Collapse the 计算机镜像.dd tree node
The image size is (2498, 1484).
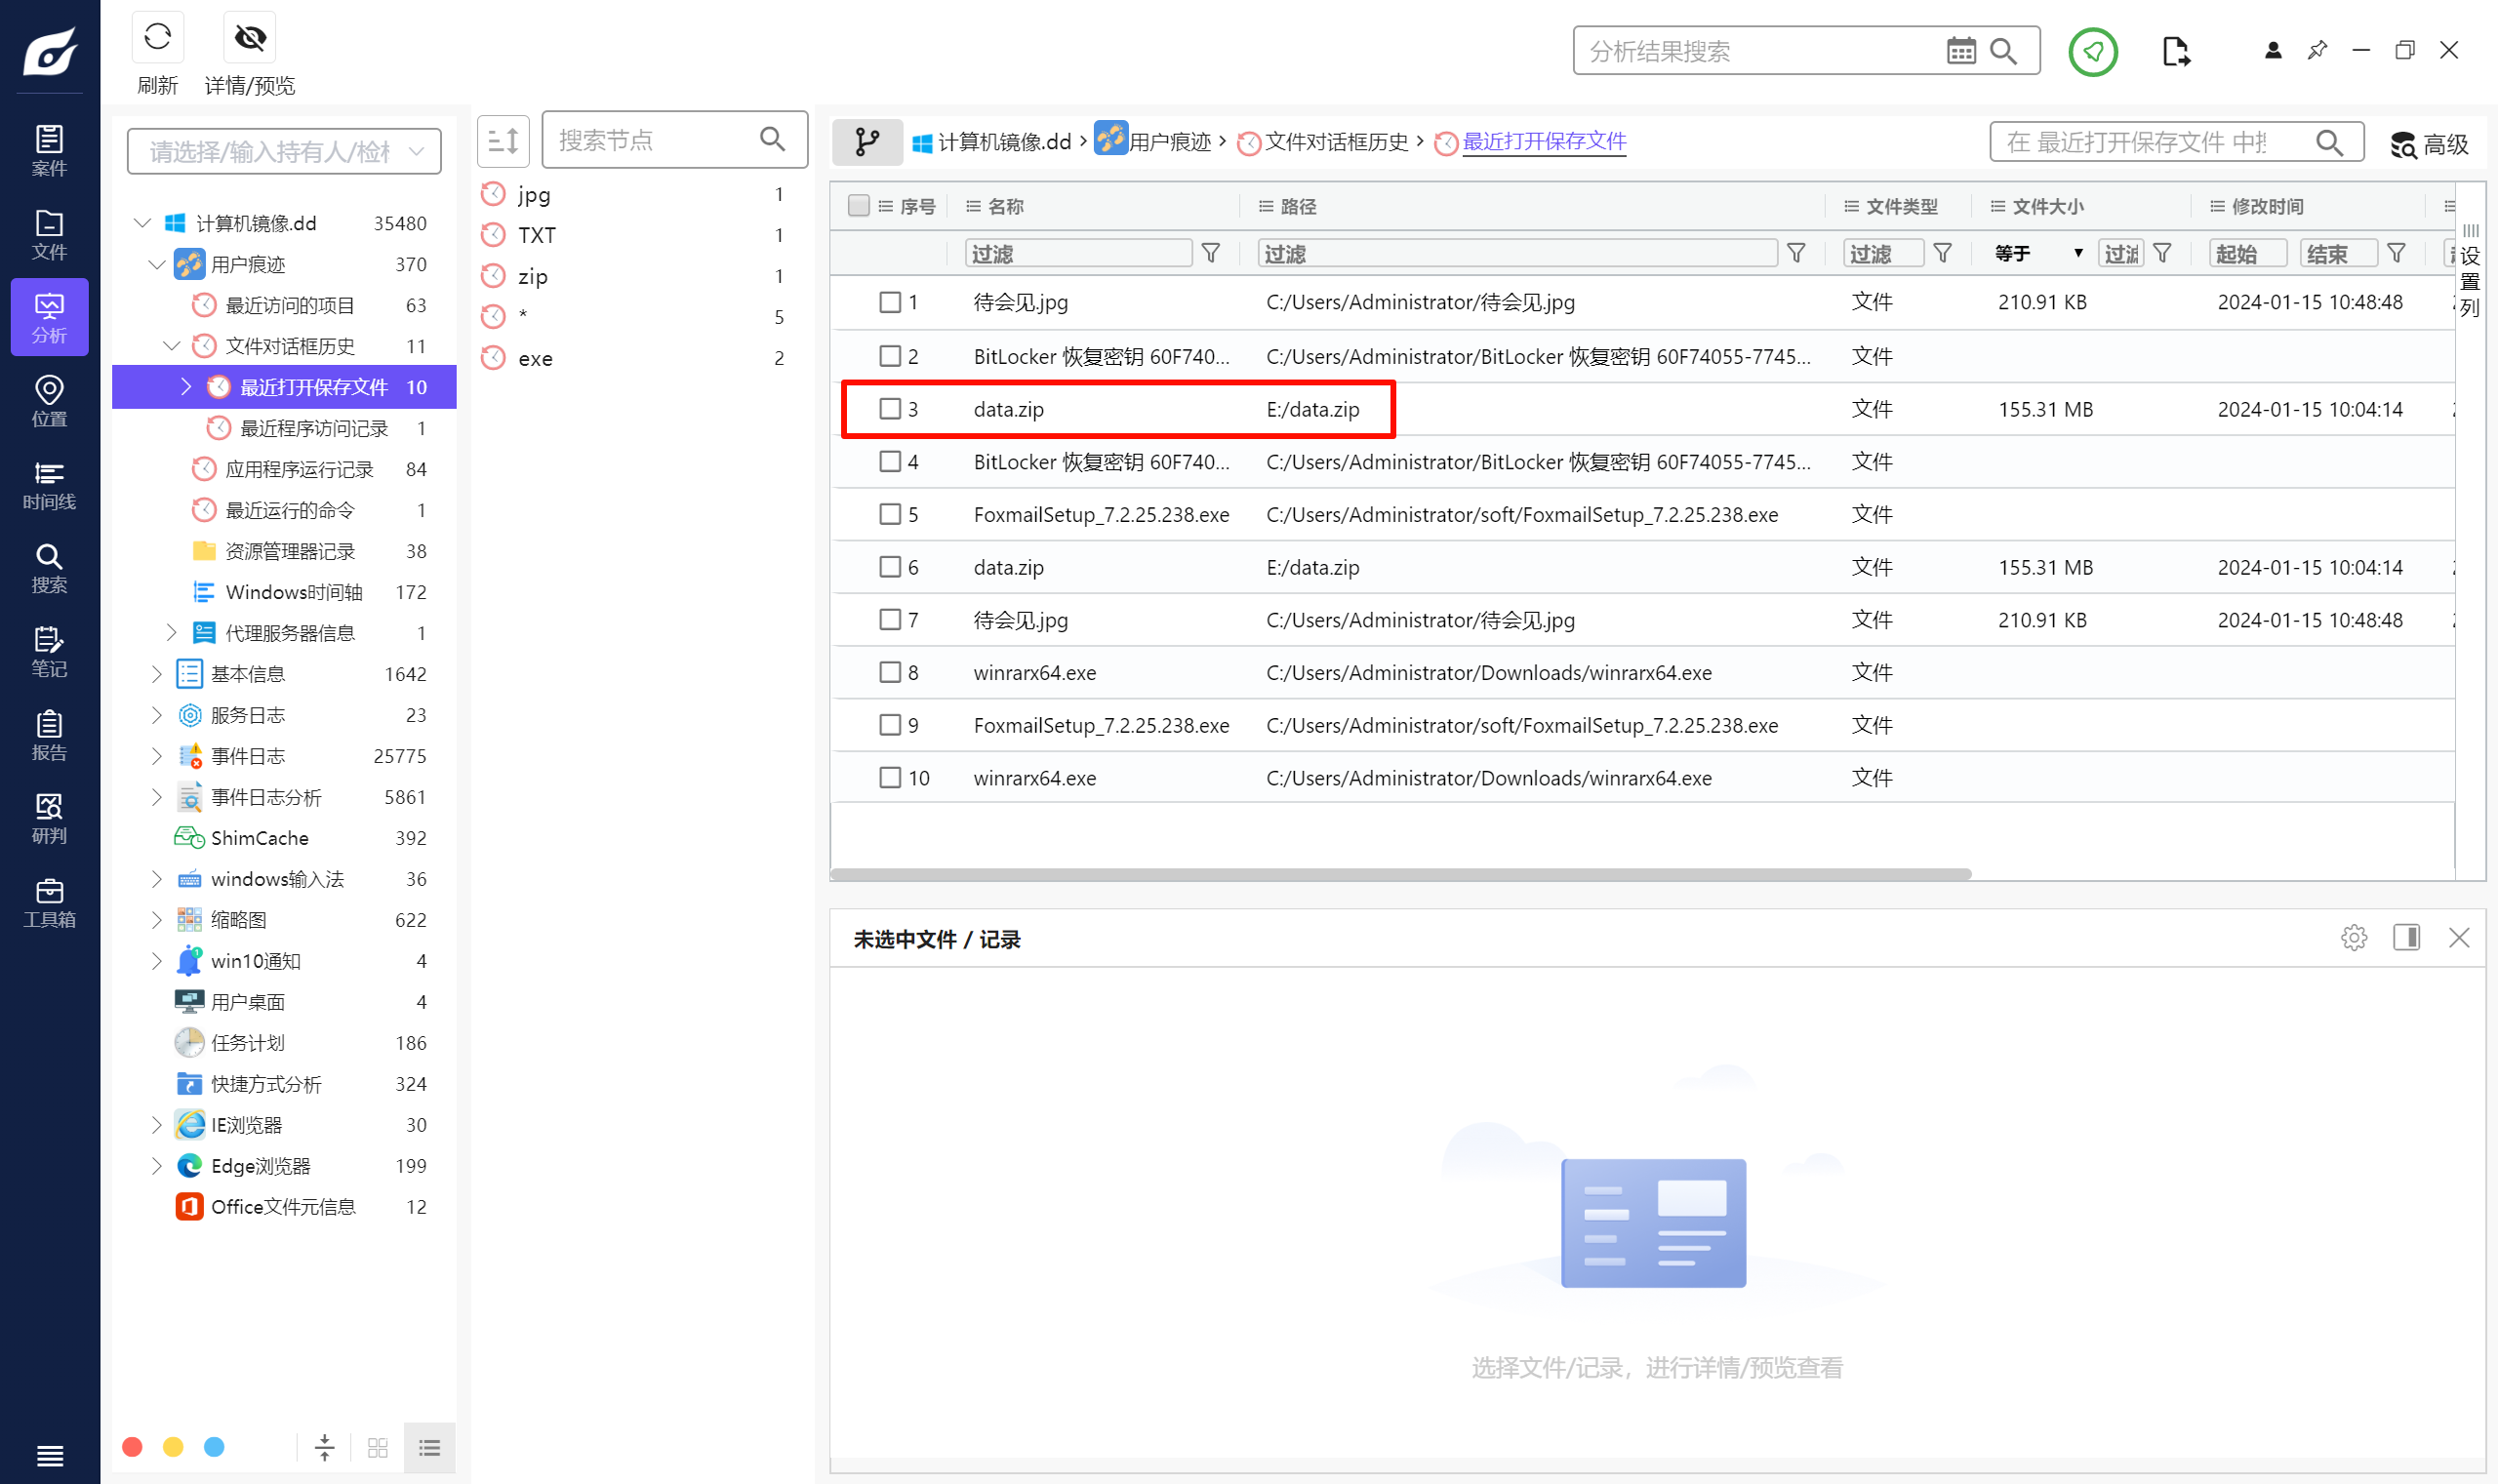tap(143, 222)
